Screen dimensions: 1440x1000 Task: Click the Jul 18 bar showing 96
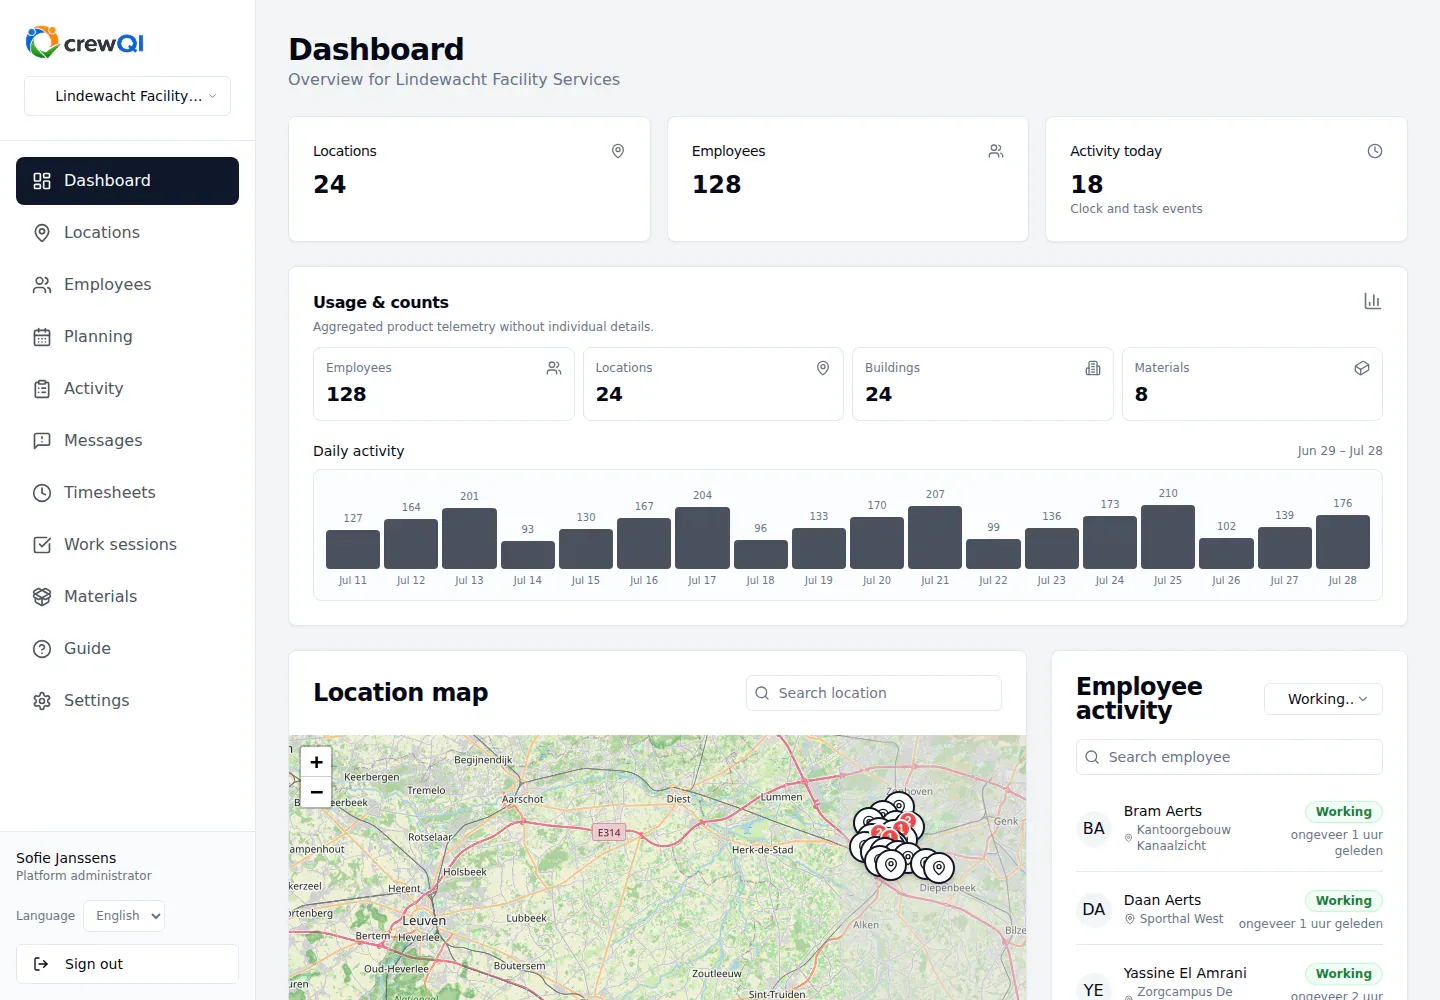pos(761,554)
